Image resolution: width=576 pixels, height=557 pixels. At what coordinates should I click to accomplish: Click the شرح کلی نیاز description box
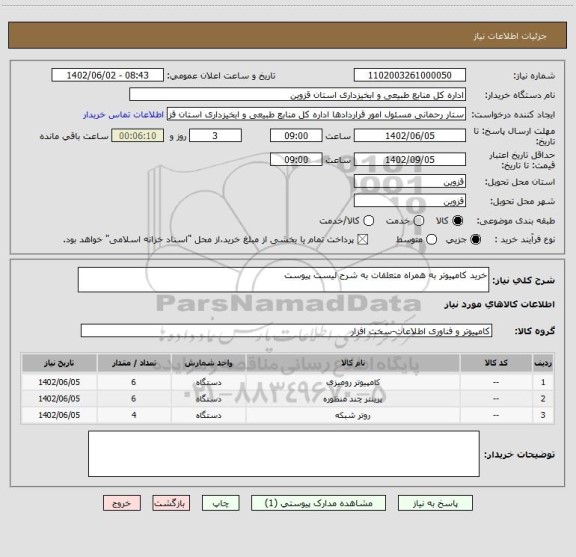(283, 280)
